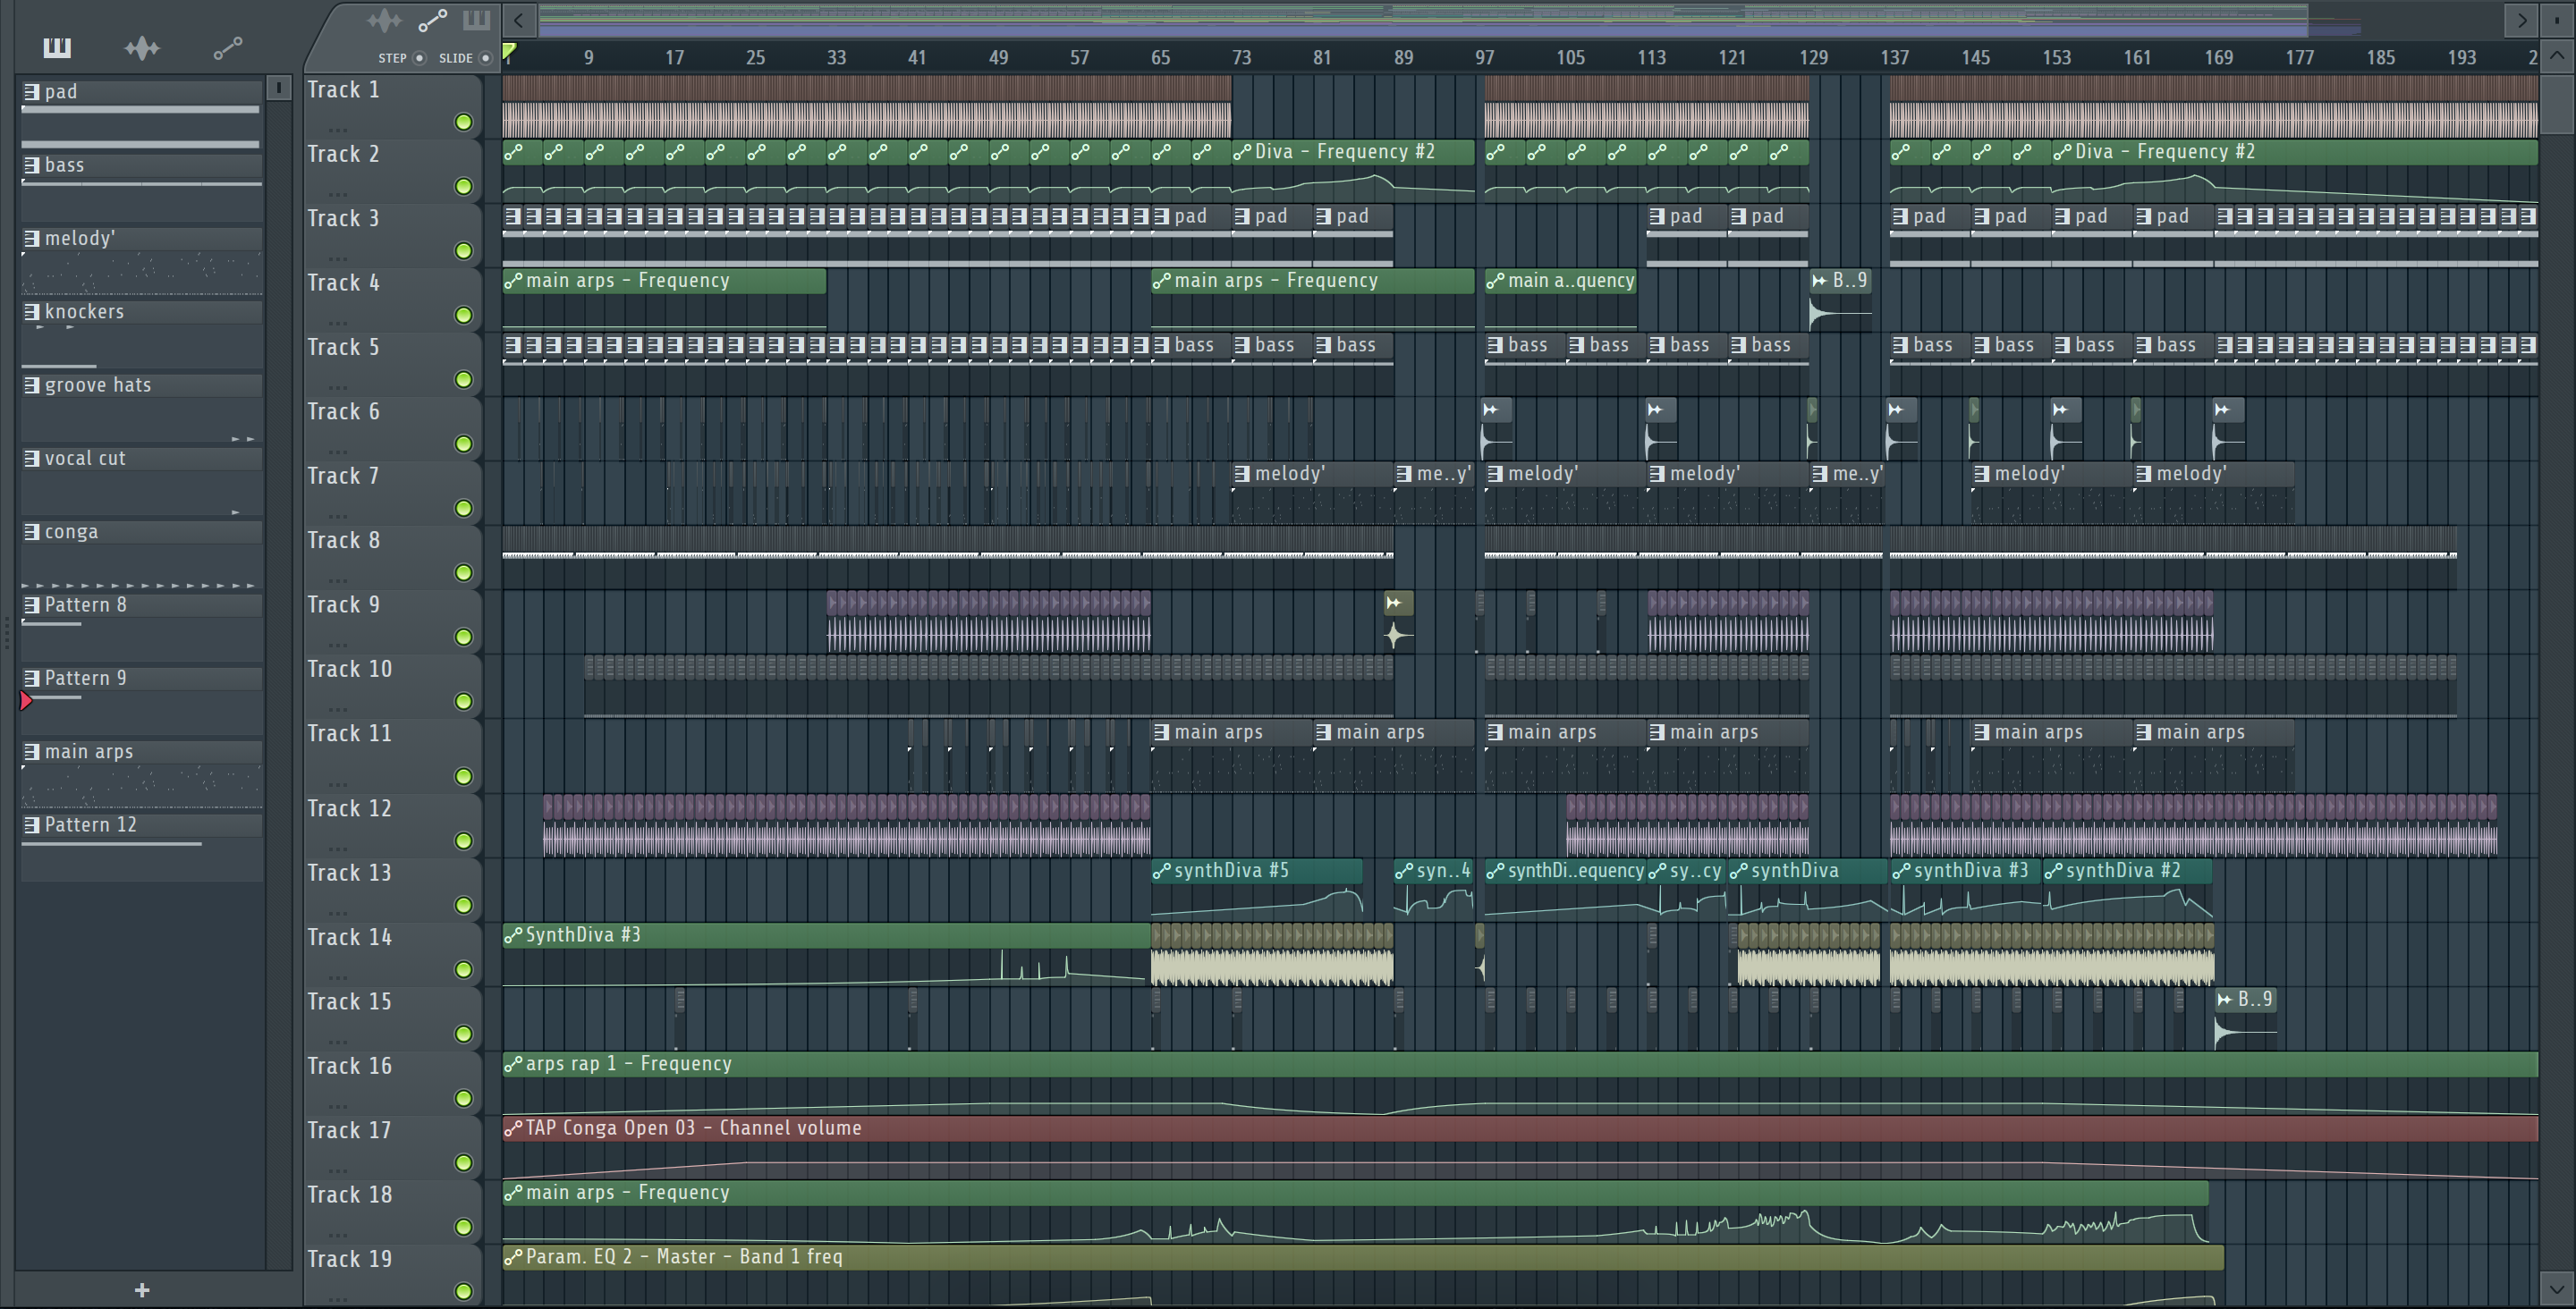Screen dimensions: 2576x1309
Task: Open clip menu of Diva - Frequency #2 at bar 73
Action: pos(1242,152)
